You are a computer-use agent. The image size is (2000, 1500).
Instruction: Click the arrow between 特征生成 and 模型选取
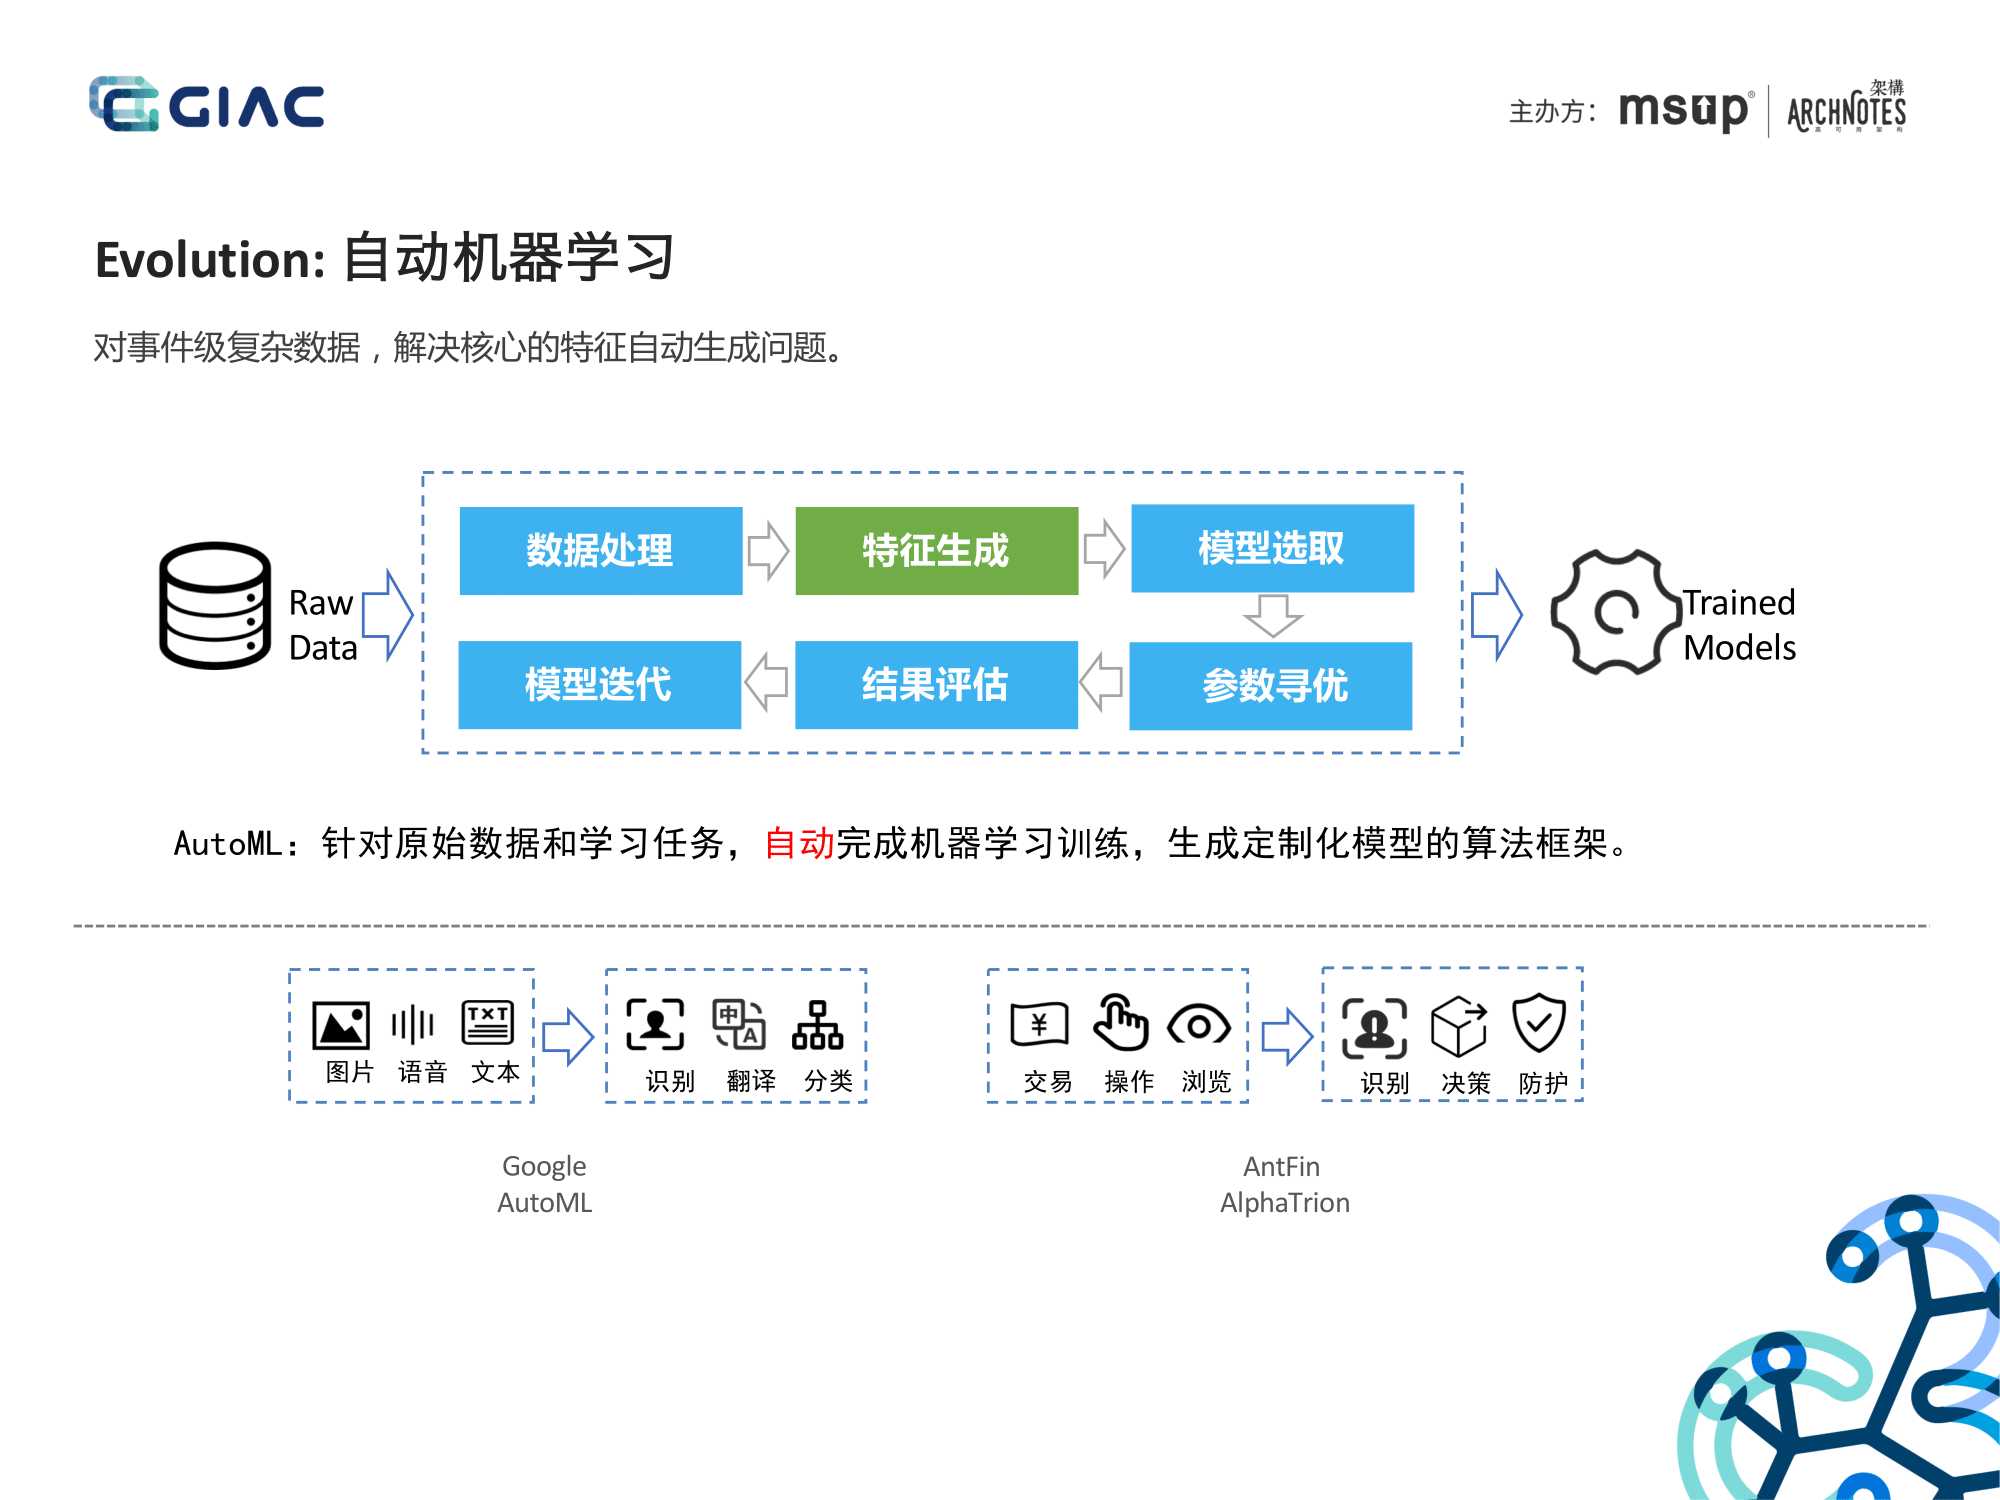[1104, 548]
